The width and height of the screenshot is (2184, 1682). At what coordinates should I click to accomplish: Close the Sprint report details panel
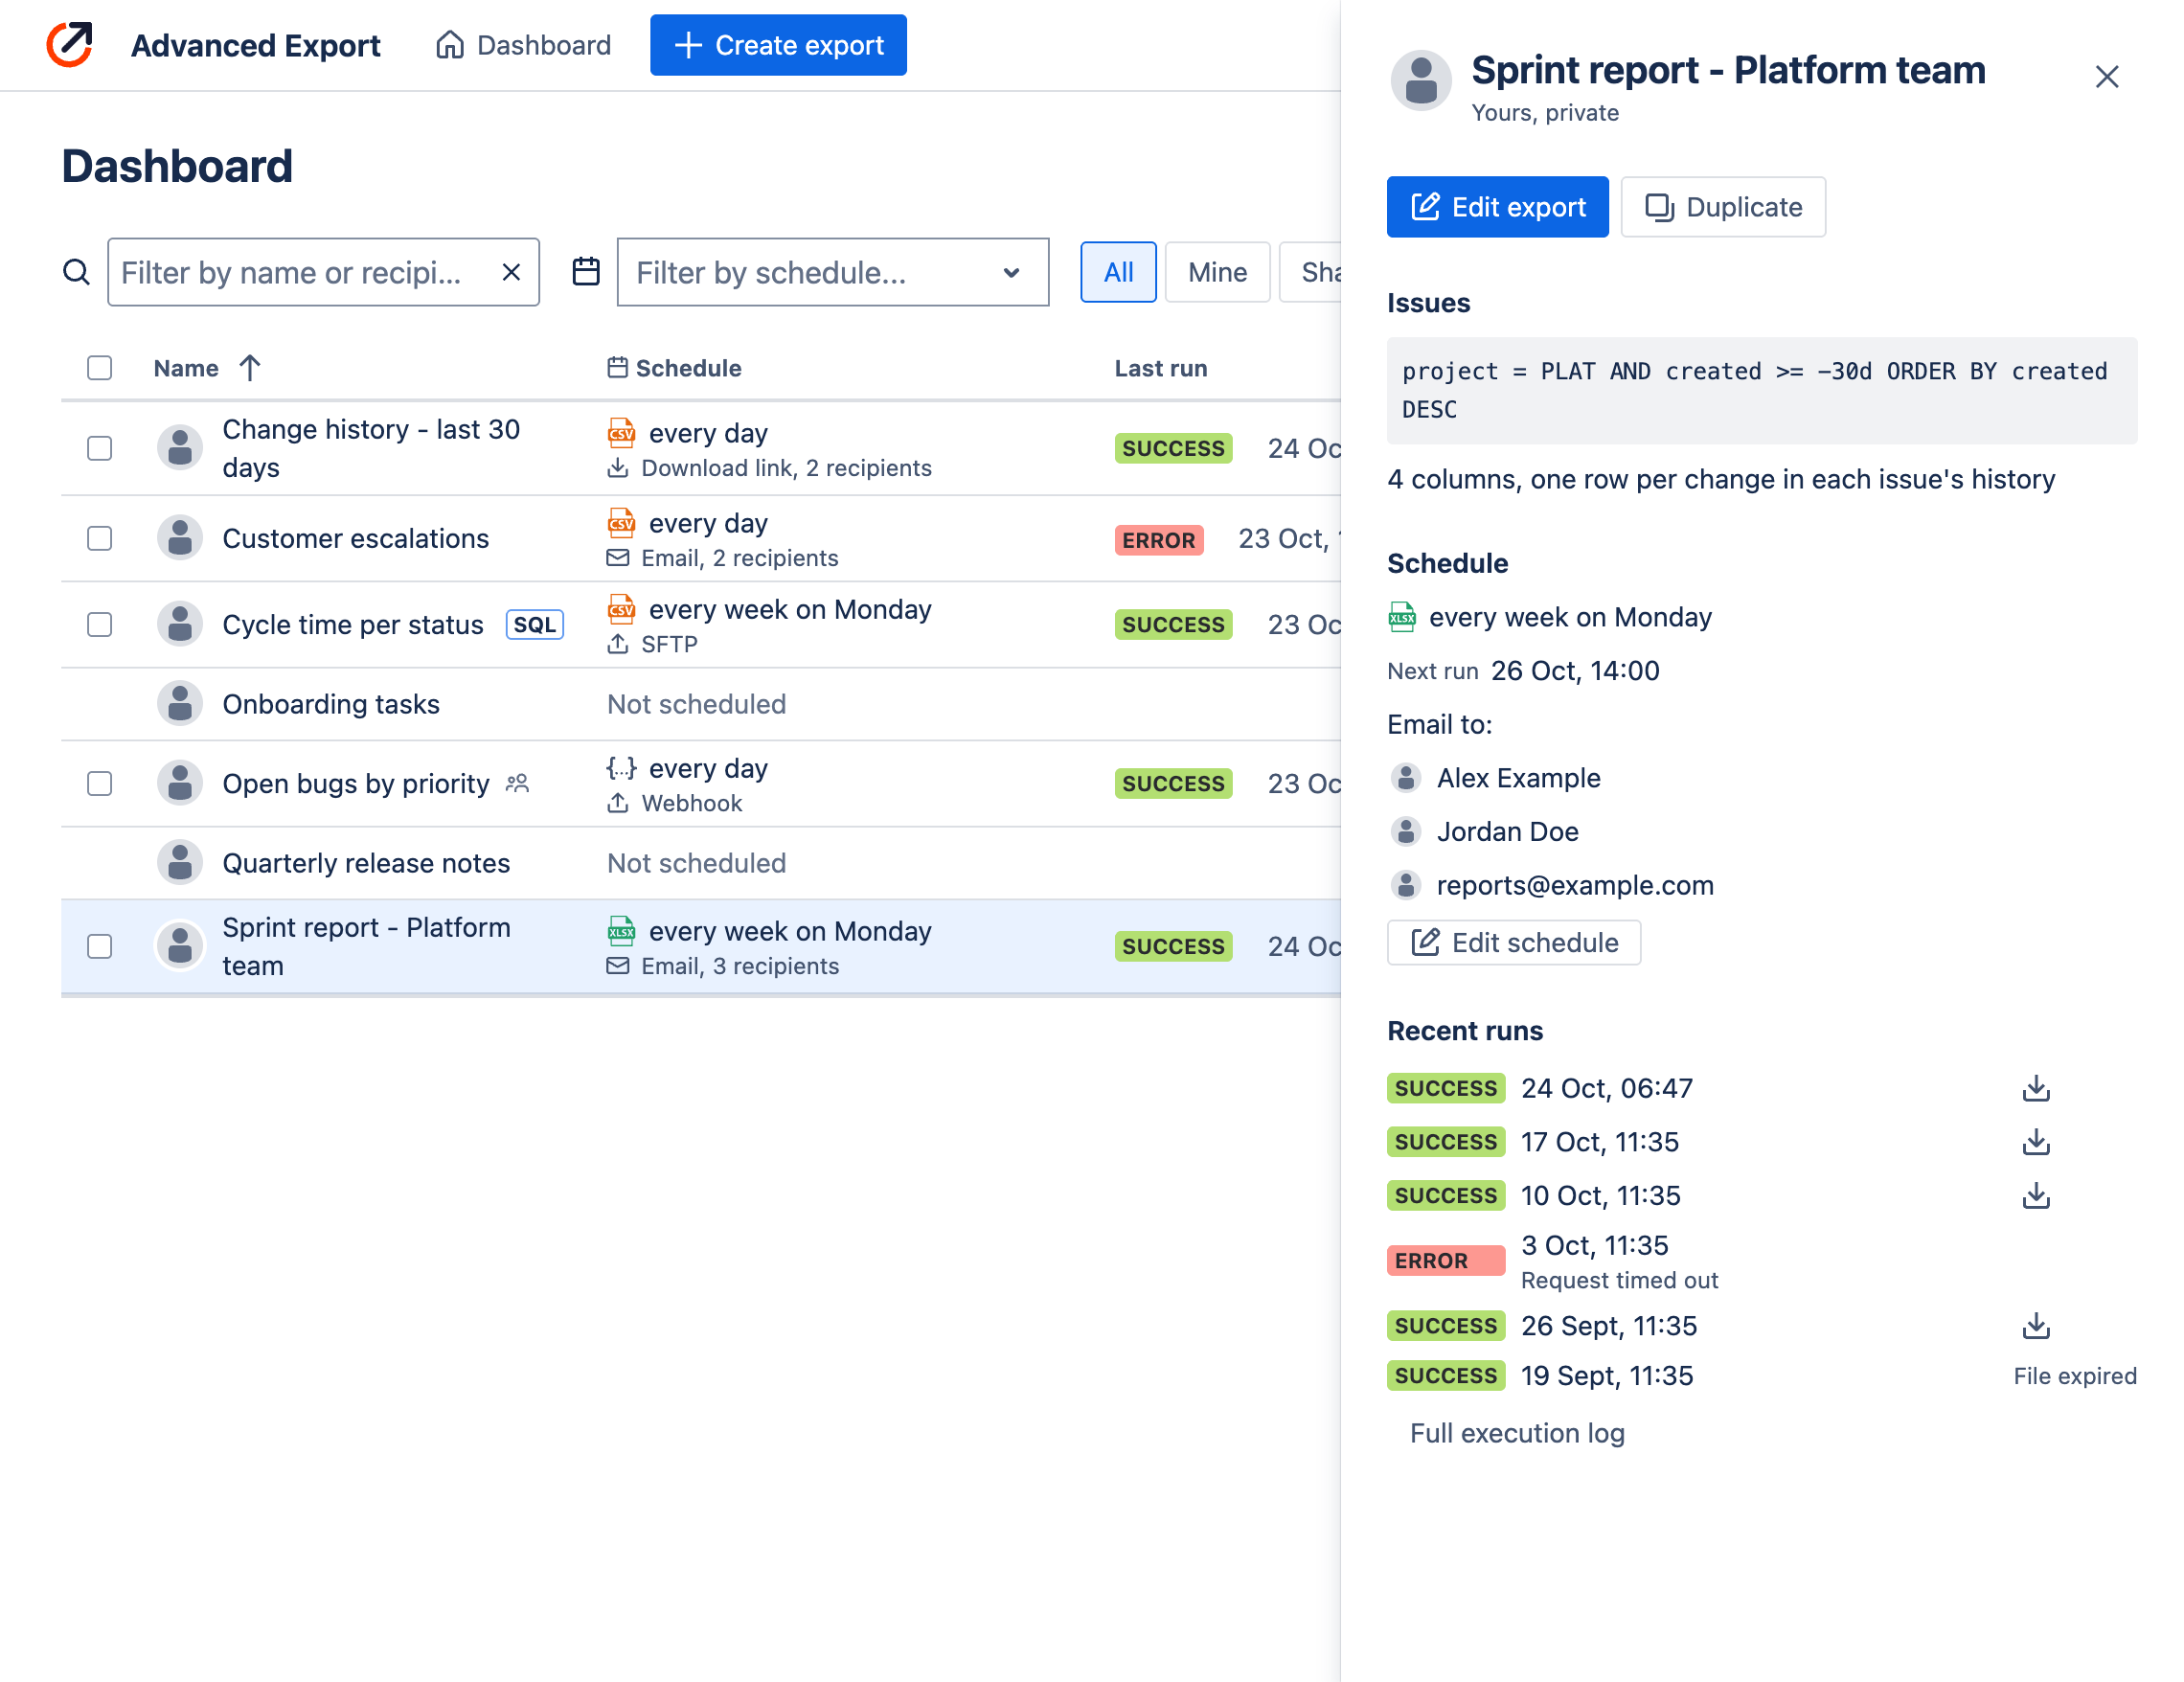pyautogui.click(x=2107, y=77)
